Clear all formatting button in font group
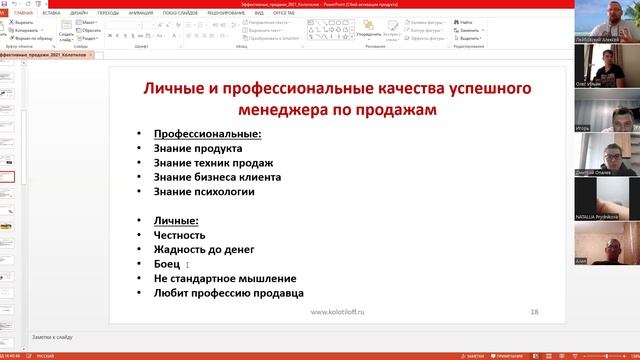Image resolution: width=640 pixels, height=360 pixels. click(178, 25)
